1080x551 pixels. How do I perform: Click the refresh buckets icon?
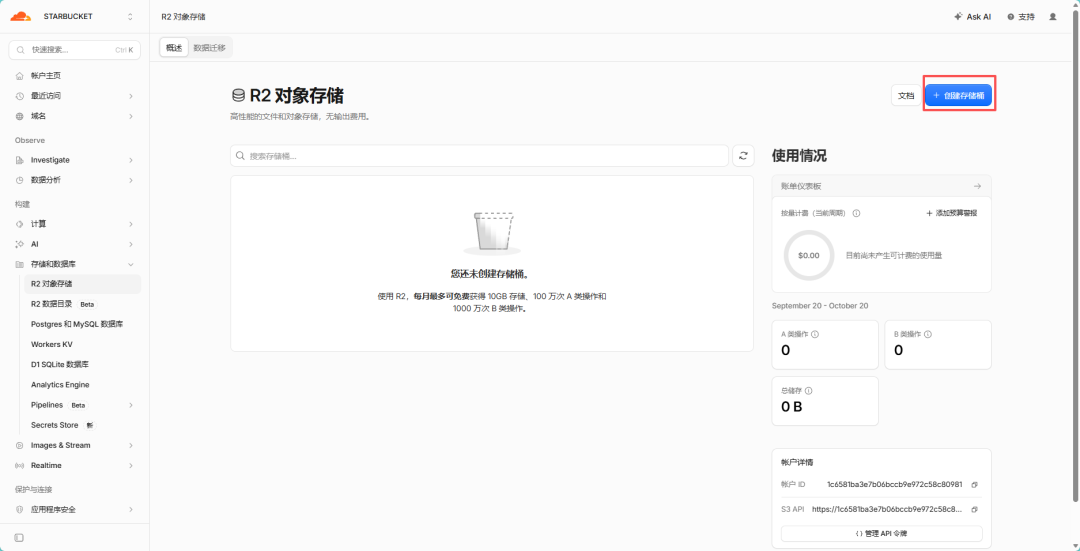click(x=742, y=156)
